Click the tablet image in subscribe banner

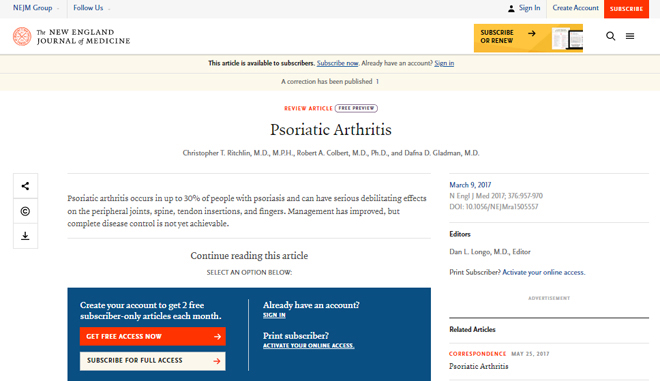567,39
